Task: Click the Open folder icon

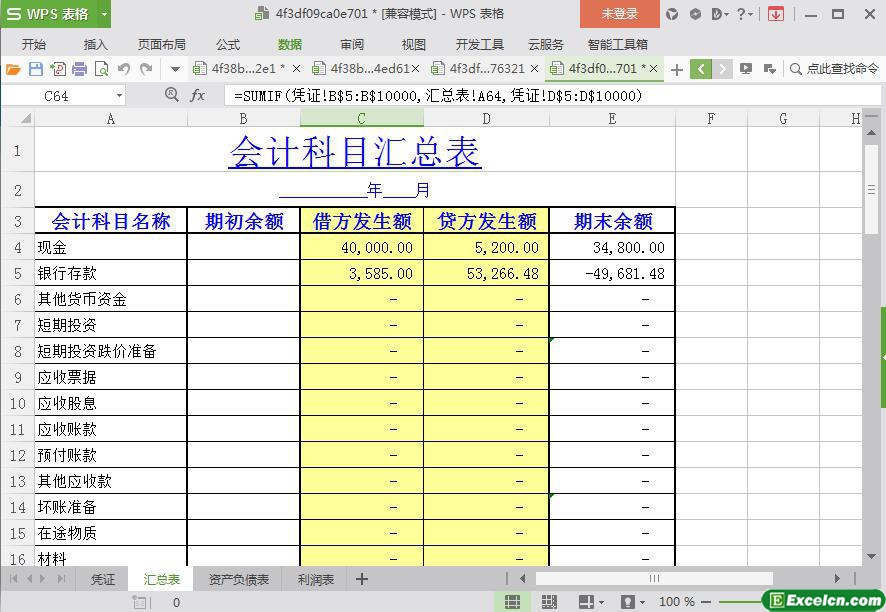Action: (13, 69)
